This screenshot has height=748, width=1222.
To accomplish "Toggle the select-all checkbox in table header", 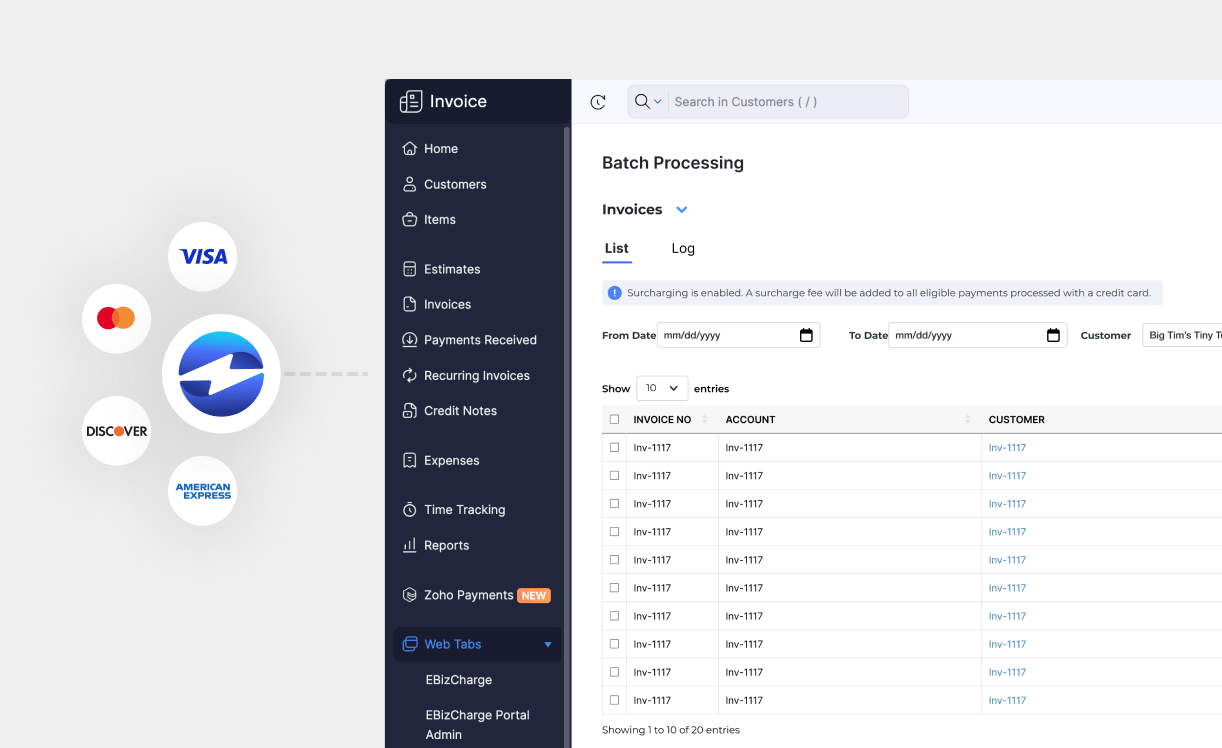I will point(614,419).
